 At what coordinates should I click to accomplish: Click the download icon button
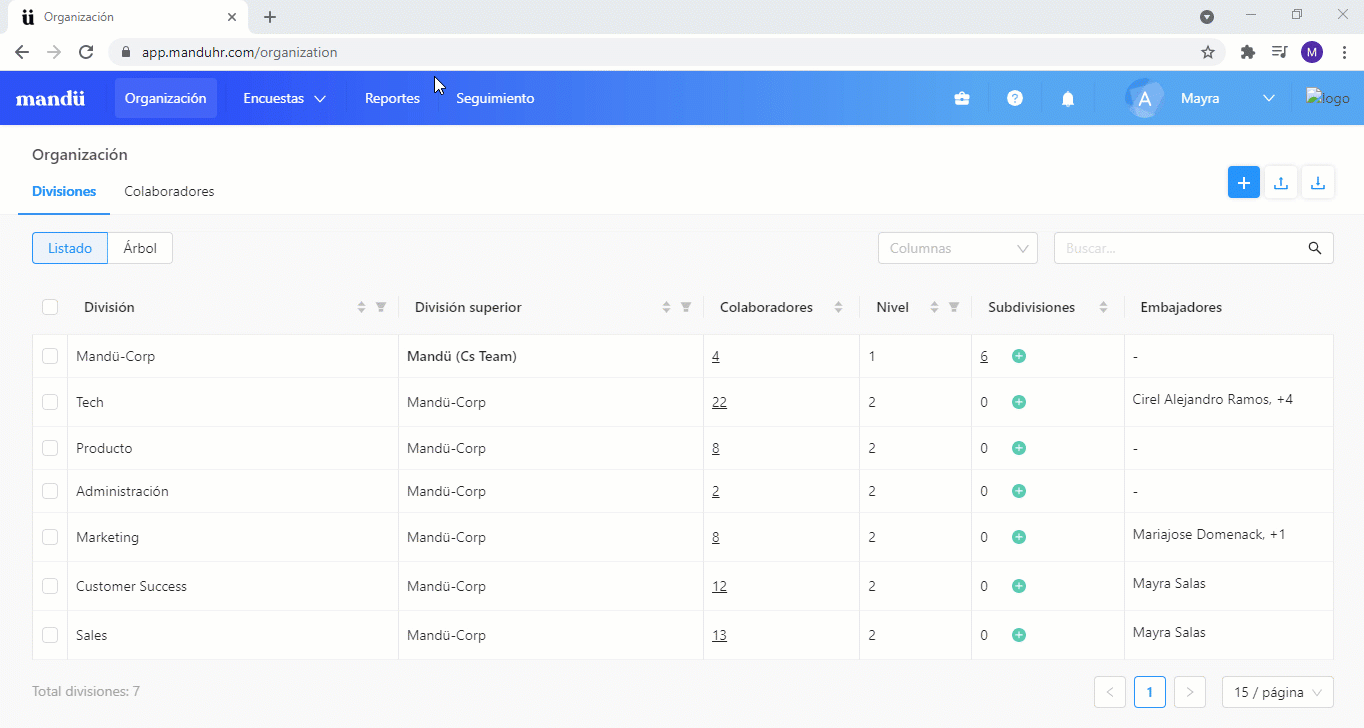[1318, 183]
